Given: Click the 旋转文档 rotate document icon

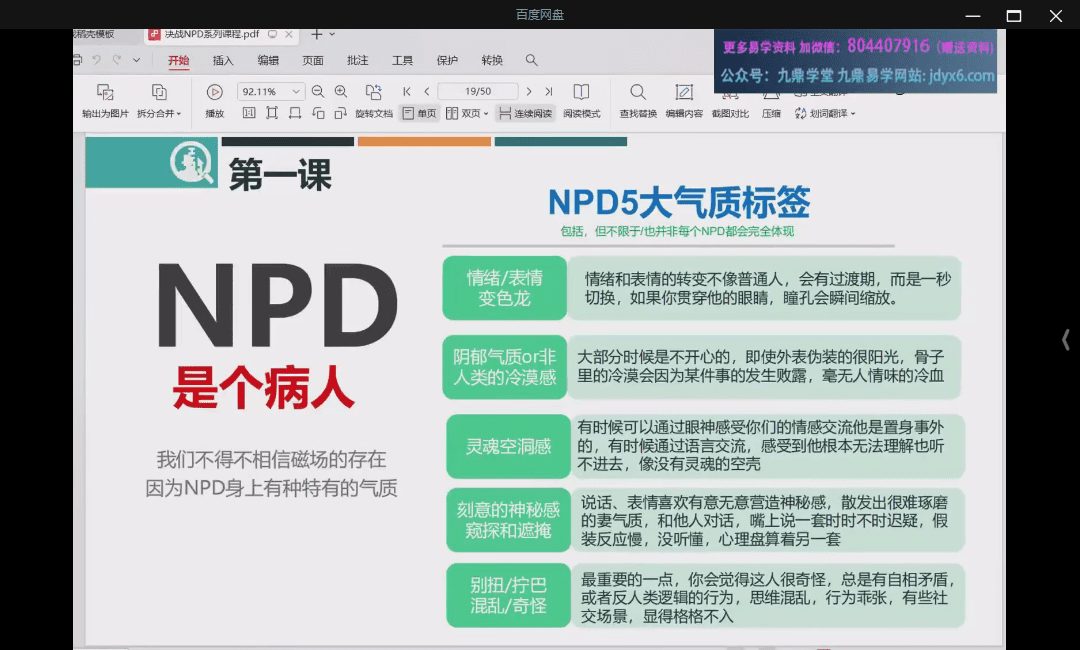Looking at the screenshot, I should coord(374,91).
